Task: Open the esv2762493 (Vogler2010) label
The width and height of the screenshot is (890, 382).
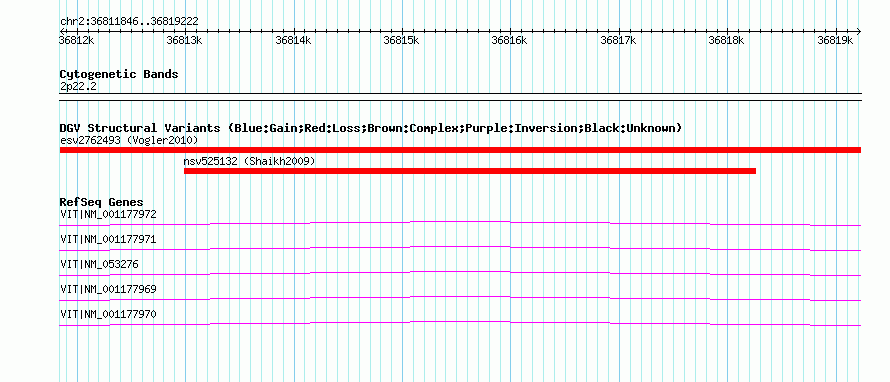Action: pyautogui.click(x=129, y=140)
